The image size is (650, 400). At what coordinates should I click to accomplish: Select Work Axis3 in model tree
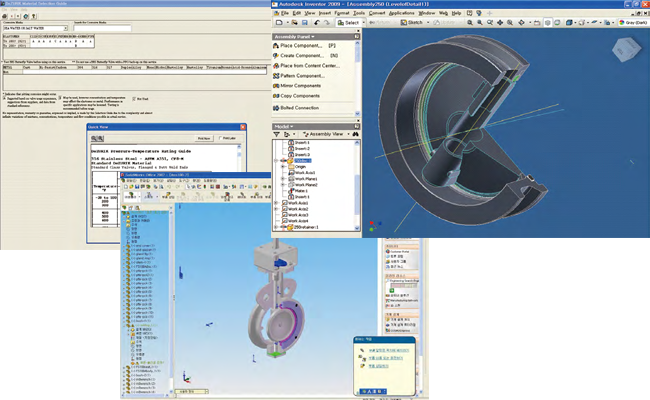click(x=295, y=215)
